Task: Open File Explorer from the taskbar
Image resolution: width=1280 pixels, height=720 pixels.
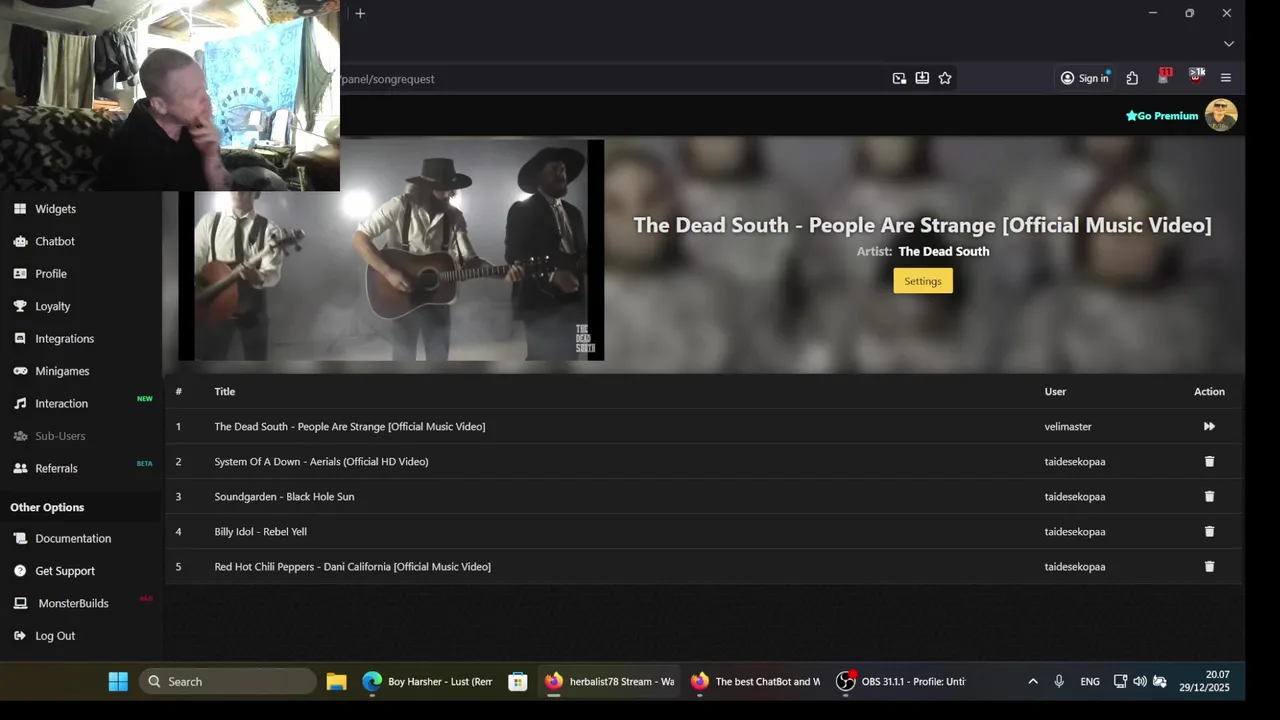Action: click(x=336, y=681)
